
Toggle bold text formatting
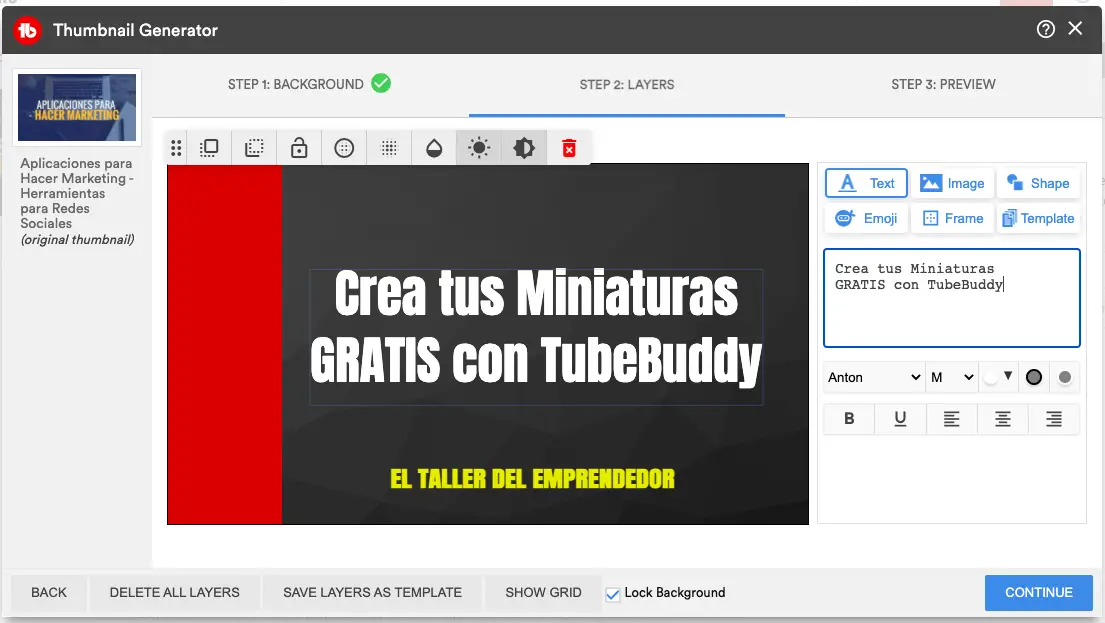(x=849, y=419)
